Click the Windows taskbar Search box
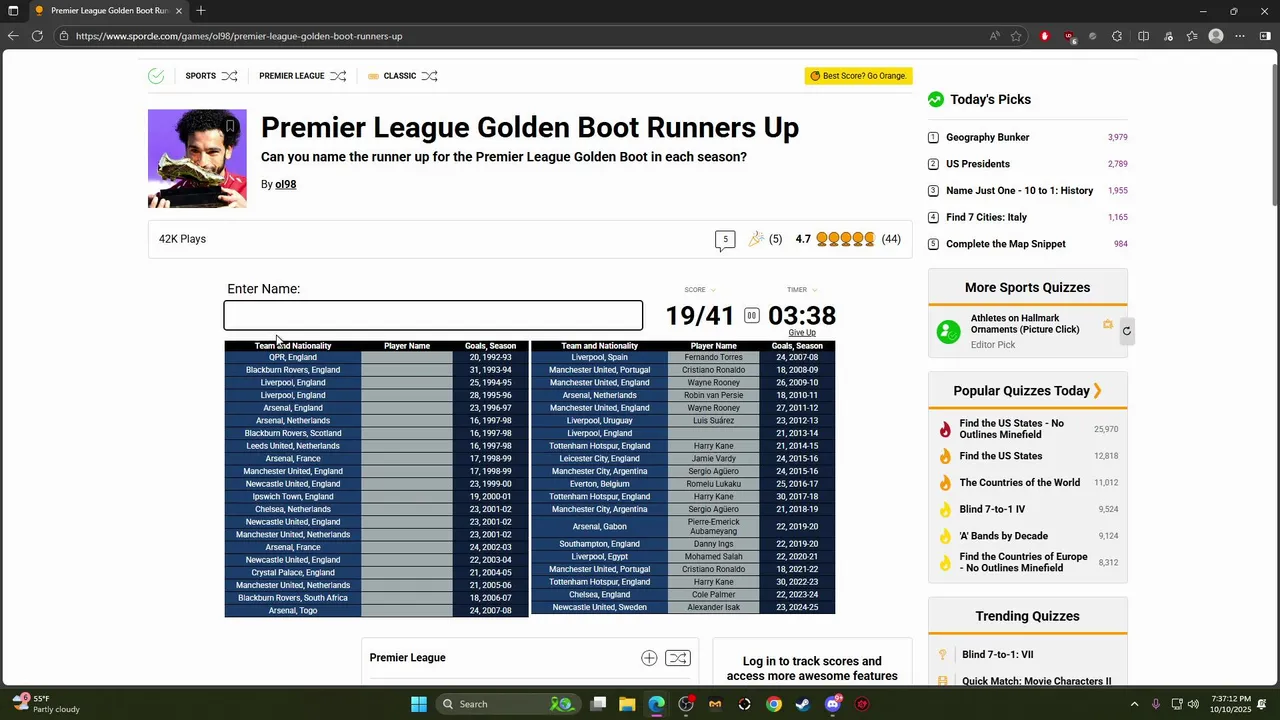 pos(508,704)
